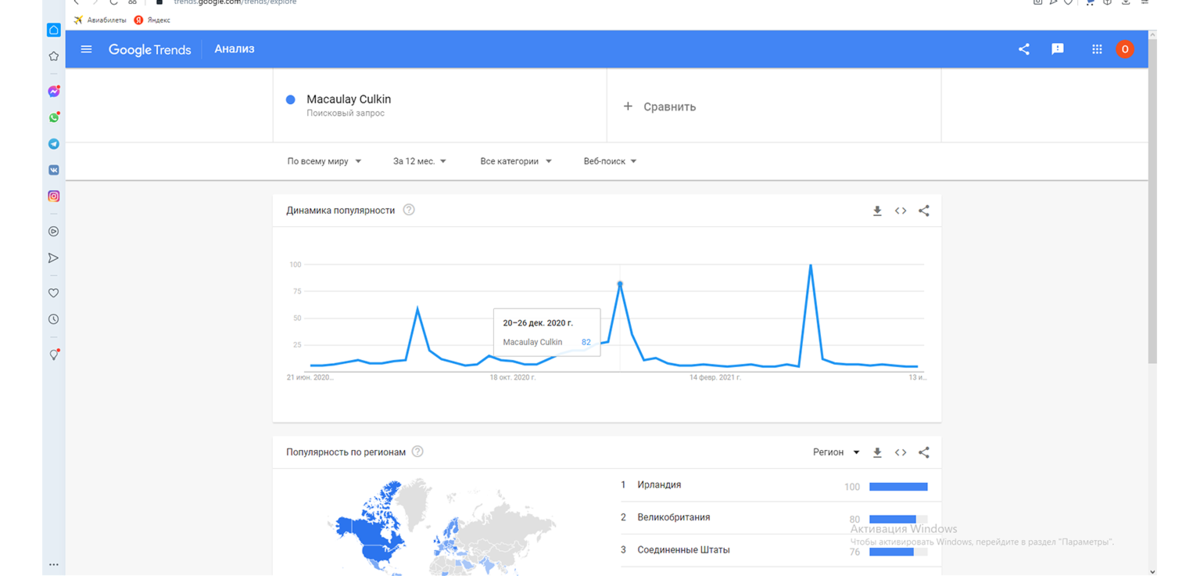Open the sidebar history clock icon
Image resolution: width=1200 pixels, height=576 pixels.
coord(54,319)
